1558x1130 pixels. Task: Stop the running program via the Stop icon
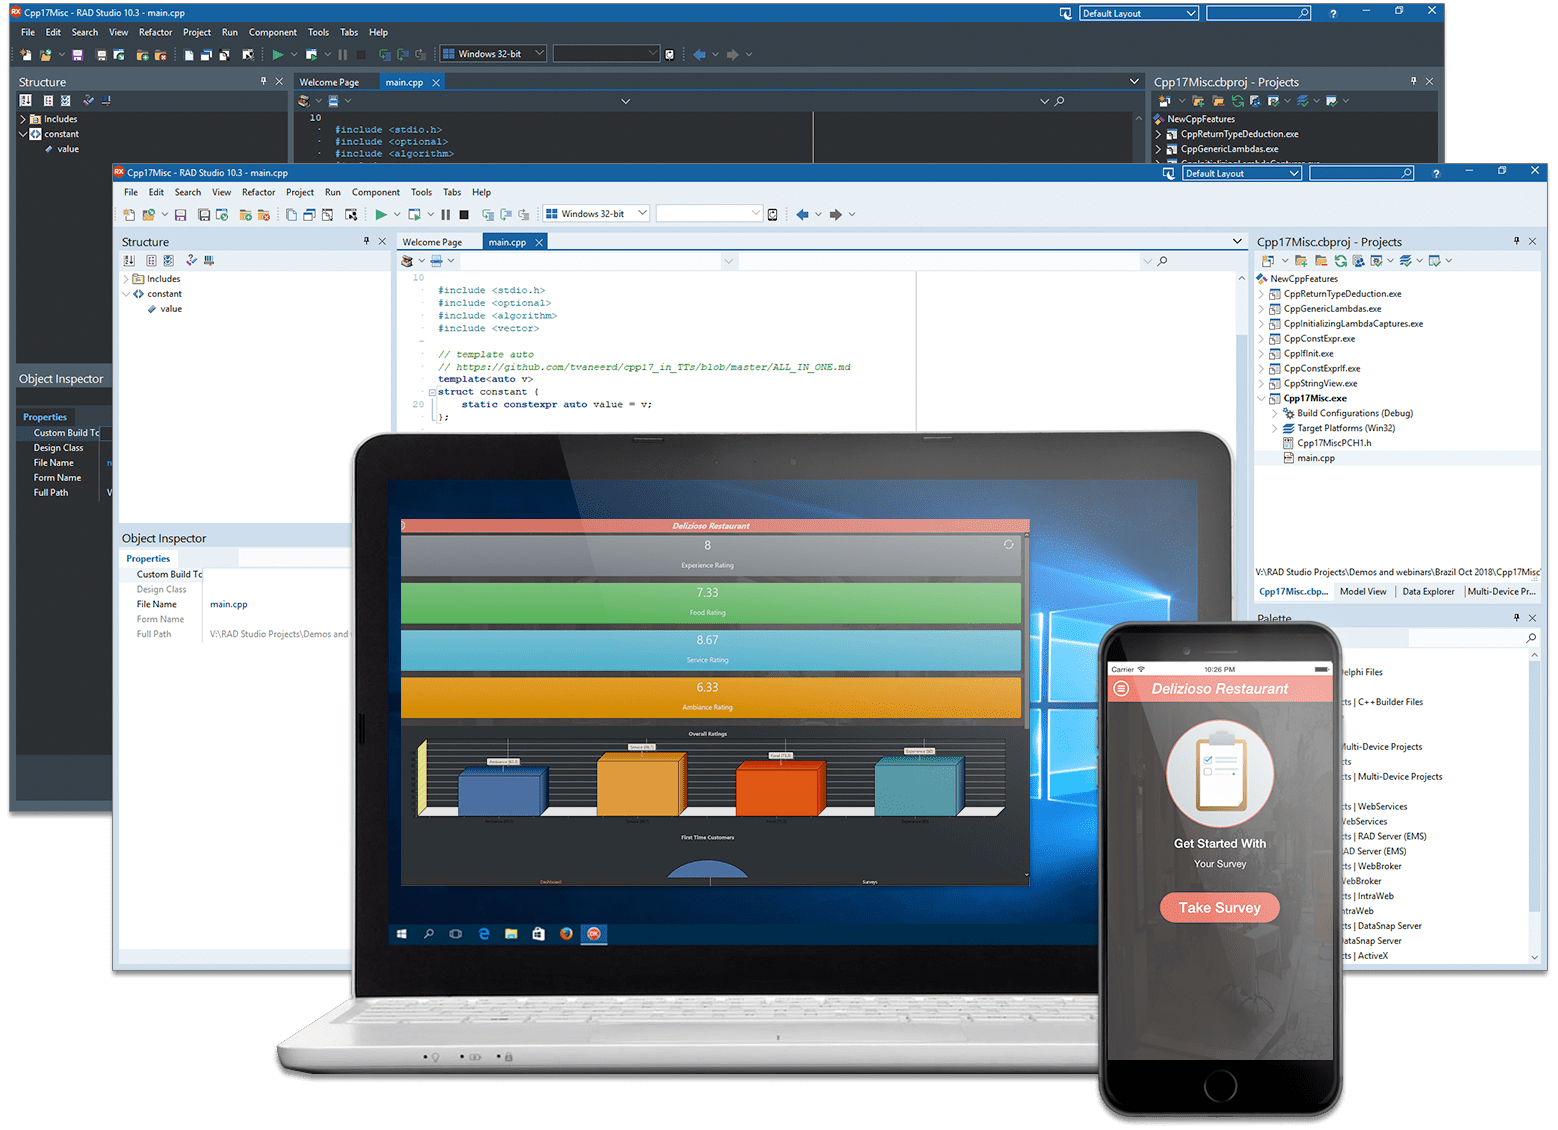464,214
